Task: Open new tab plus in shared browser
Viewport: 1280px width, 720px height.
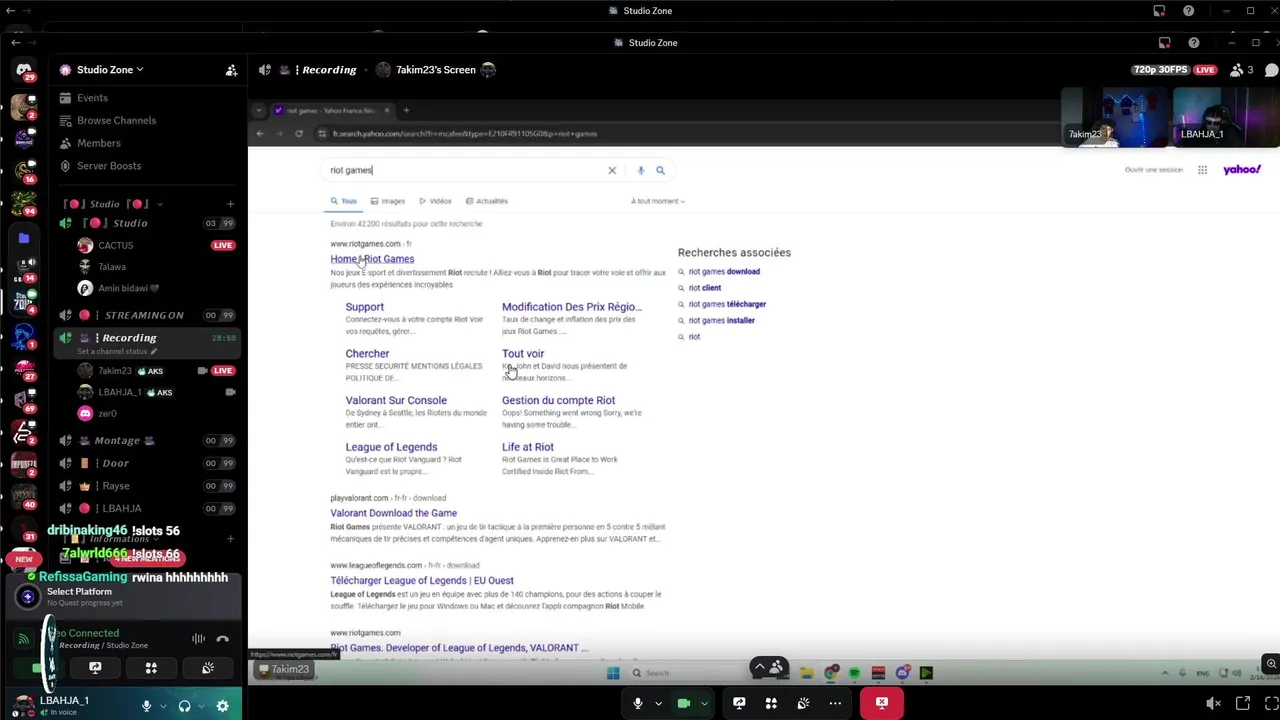Action: [405, 110]
